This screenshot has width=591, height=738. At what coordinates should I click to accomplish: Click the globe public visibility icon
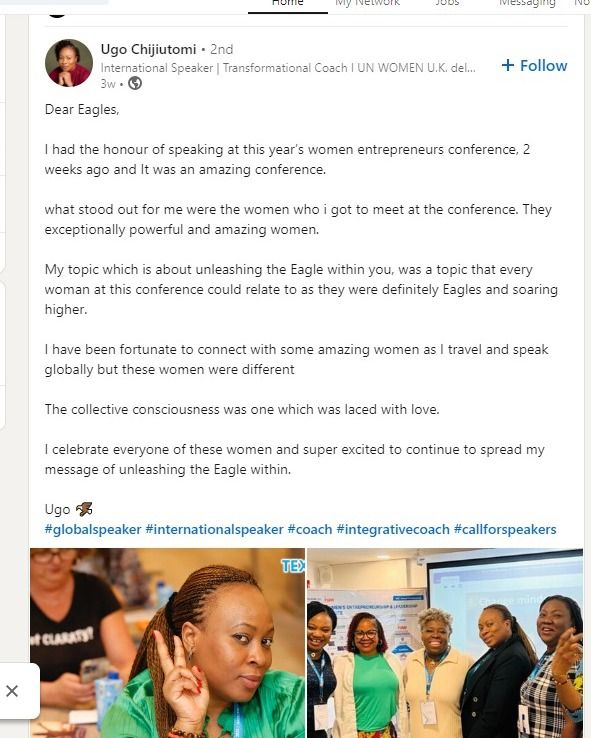click(x=135, y=83)
